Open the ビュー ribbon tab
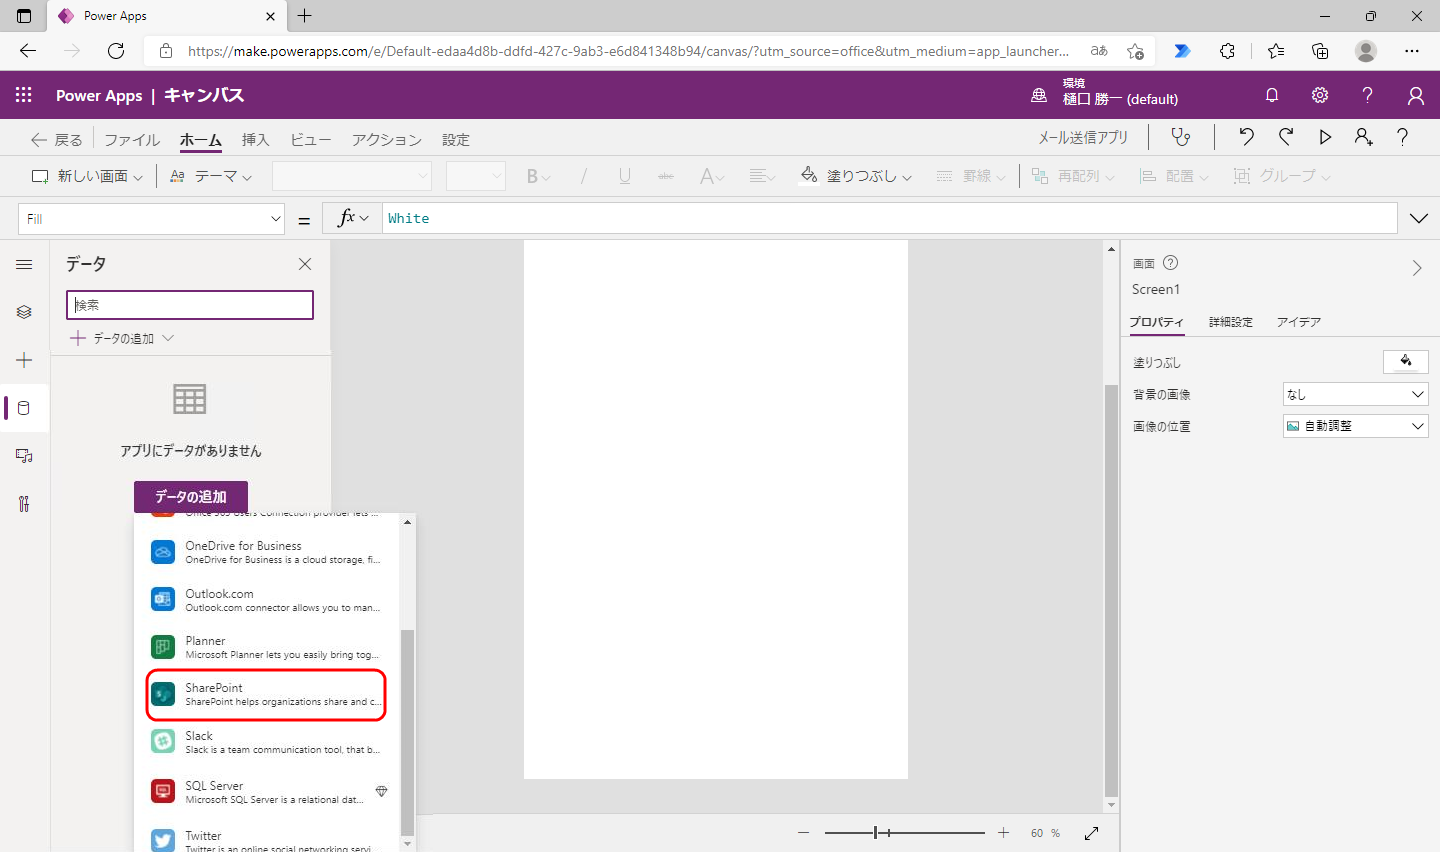The image size is (1440, 852). tap(310, 140)
